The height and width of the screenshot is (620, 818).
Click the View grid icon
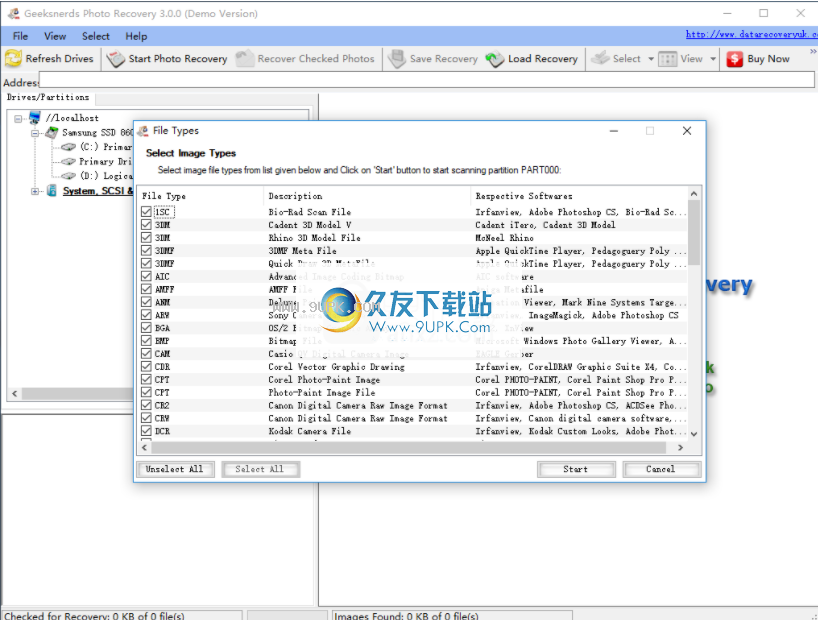point(668,59)
